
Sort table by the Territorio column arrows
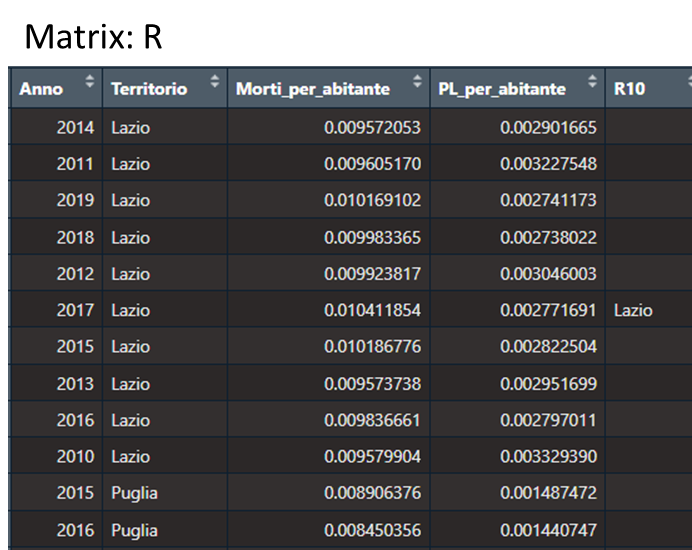coord(214,81)
